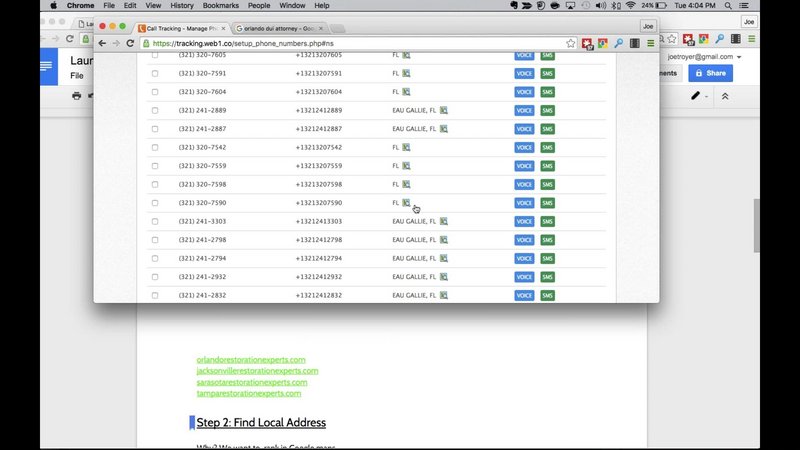This screenshot has height=450, width=800.
Task: Click the Google Docs vertical scrollbar thumb
Action: (x=756, y=226)
